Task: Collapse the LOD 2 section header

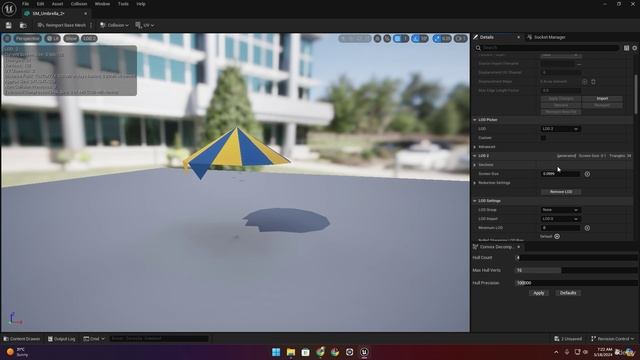Action: tap(475, 156)
